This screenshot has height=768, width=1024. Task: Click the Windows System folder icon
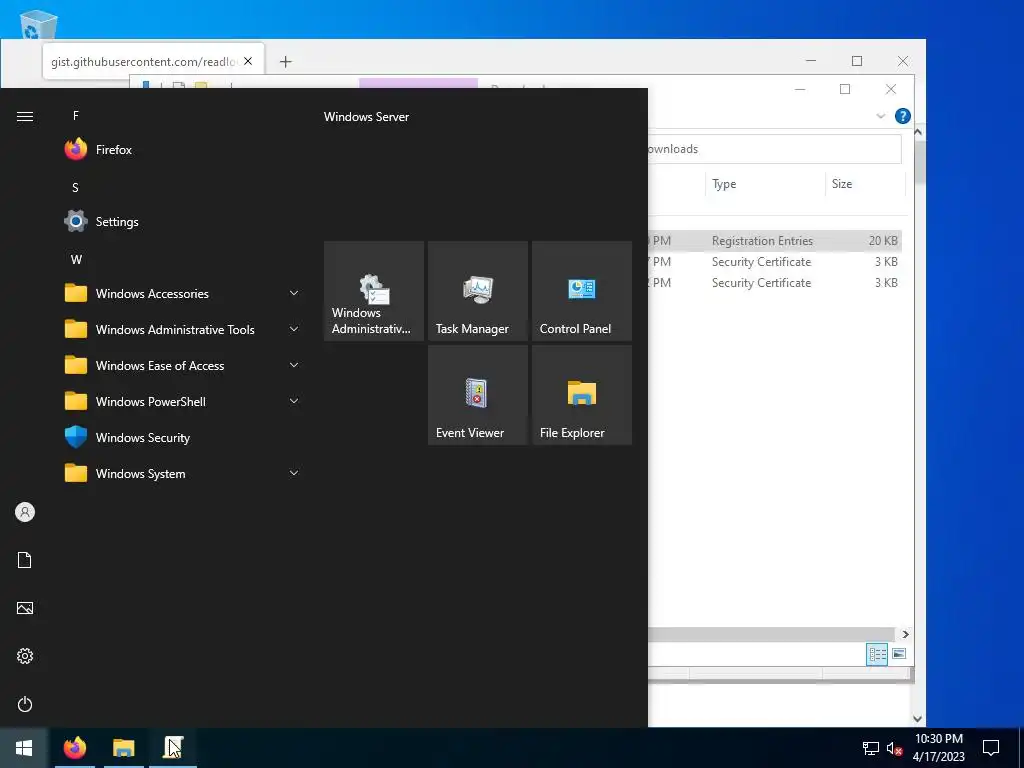pos(76,473)
